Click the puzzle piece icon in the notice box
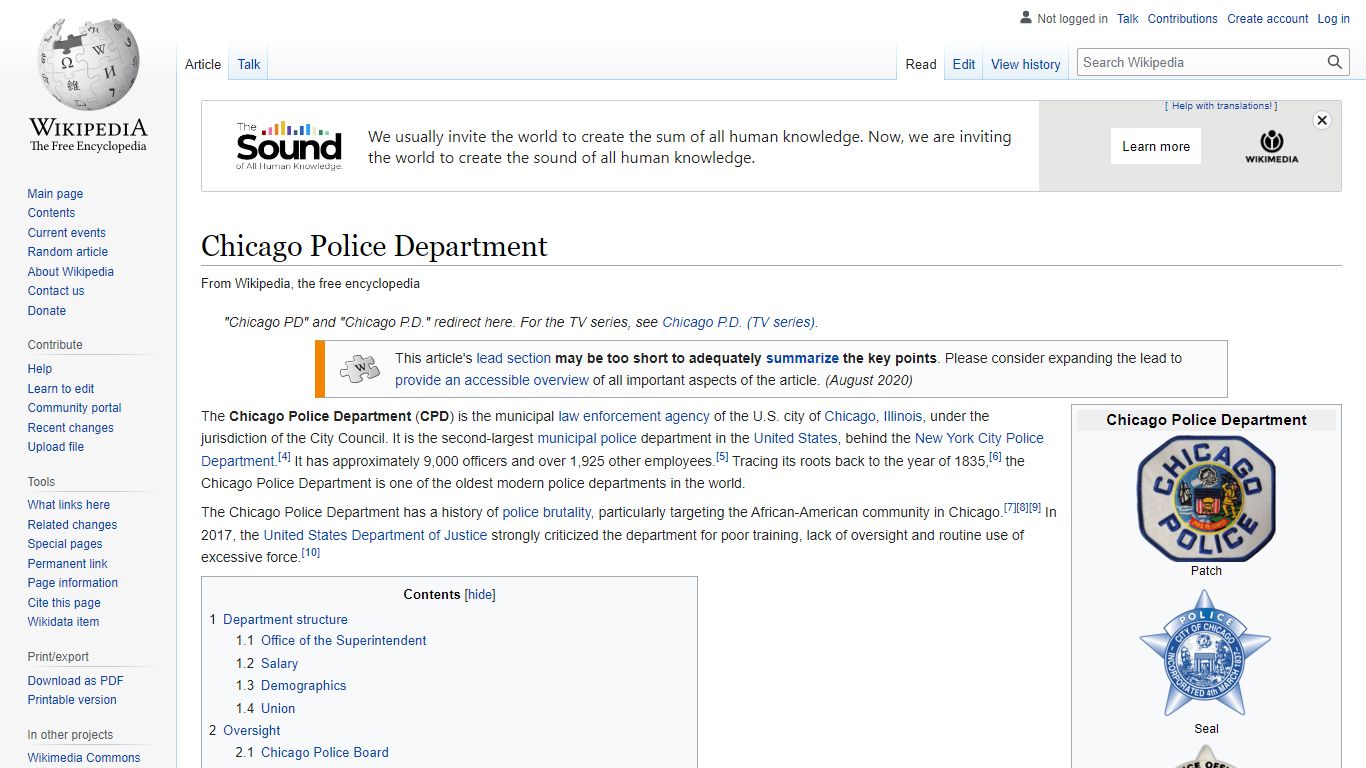Viewport: 1366px width, 768px height. point(360,368)
